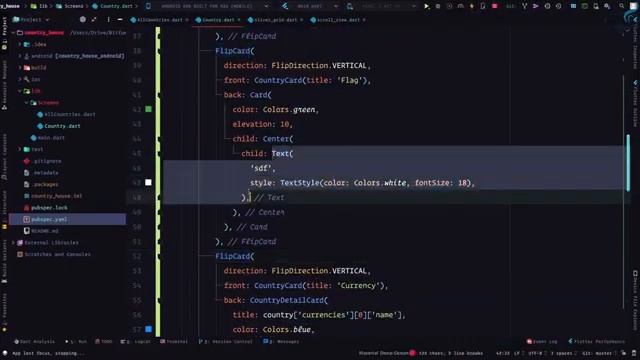The image size is (640, 360).
Task: Run the app with the green play icon
Action: pos(426,7)
